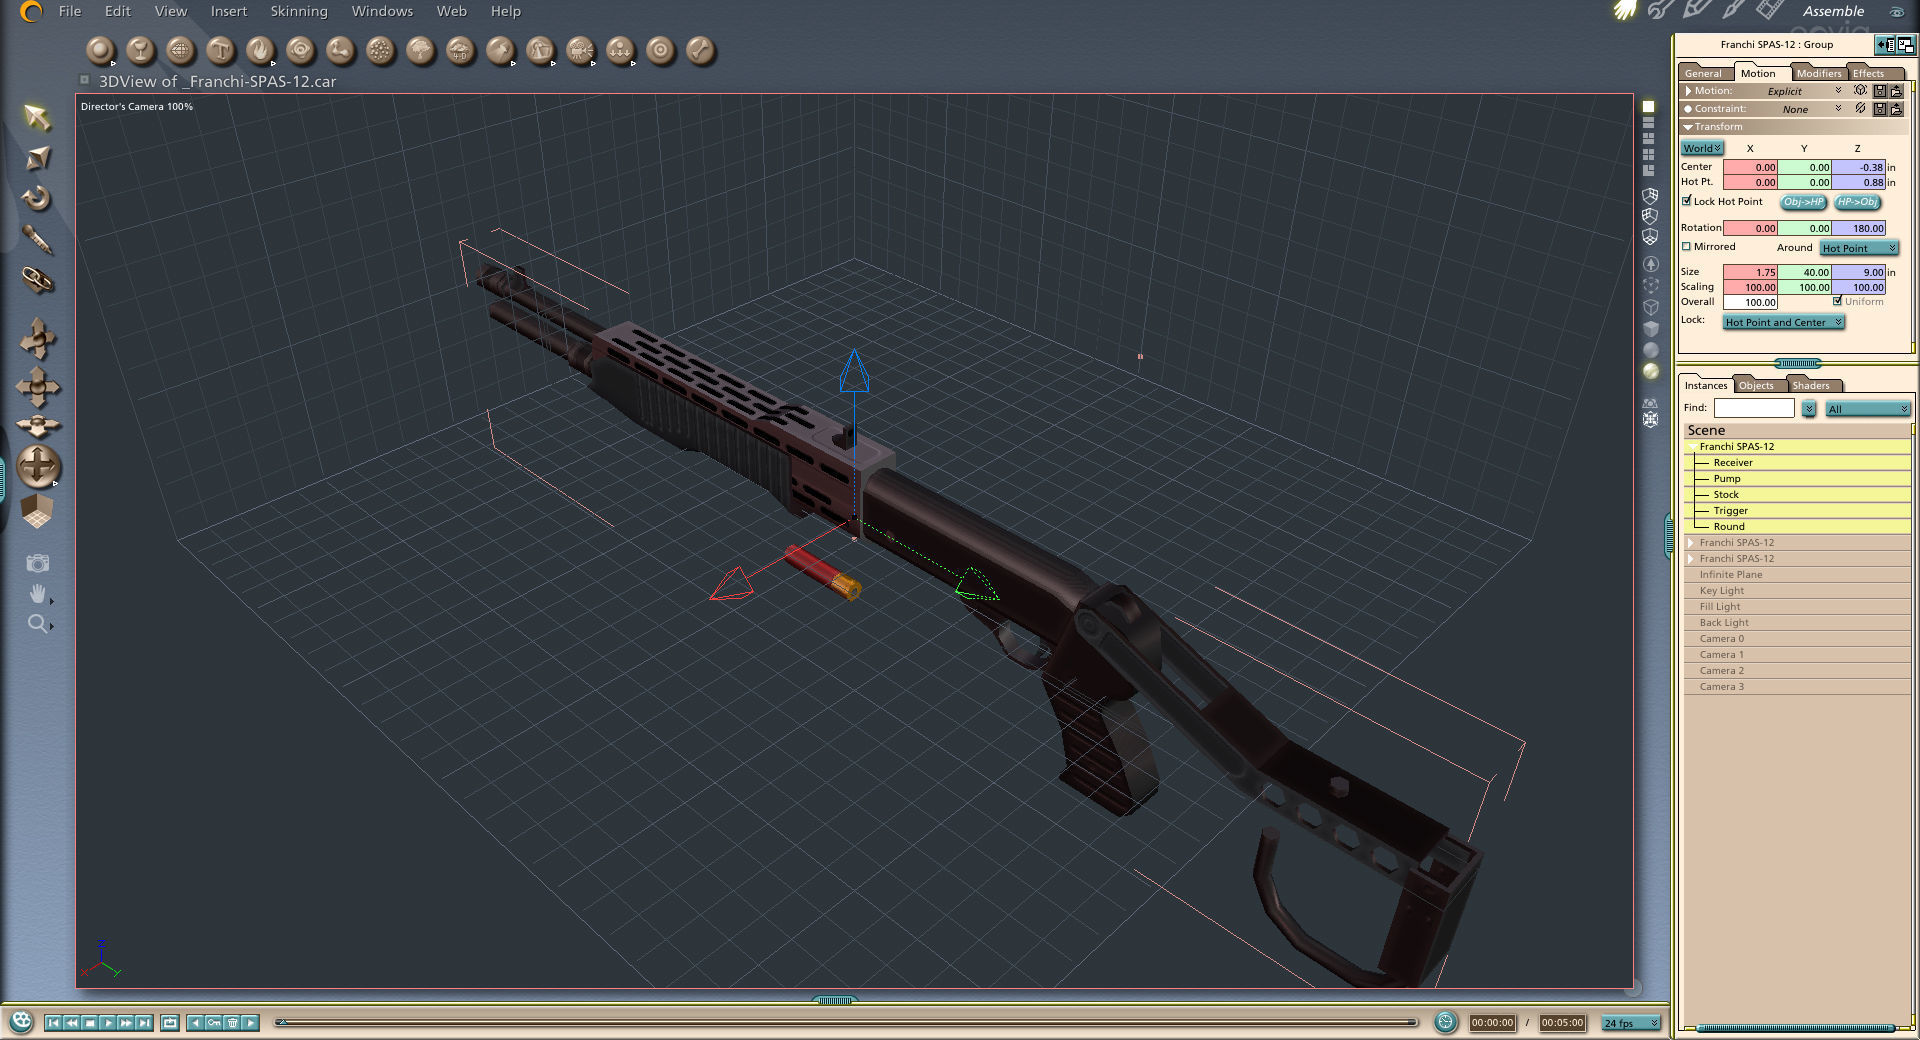
Task: Jump to first frame
Action: [53, 1022]
